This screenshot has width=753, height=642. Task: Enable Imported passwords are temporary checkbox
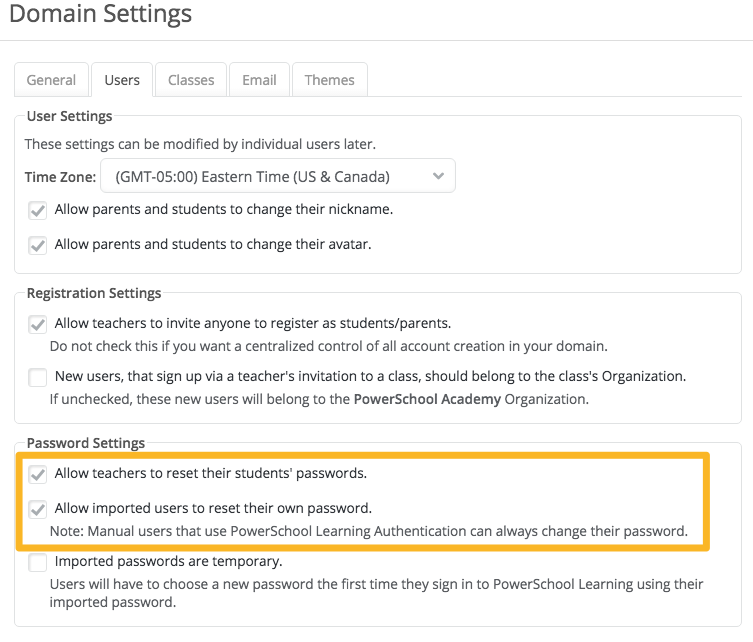[x=38, y=562]
